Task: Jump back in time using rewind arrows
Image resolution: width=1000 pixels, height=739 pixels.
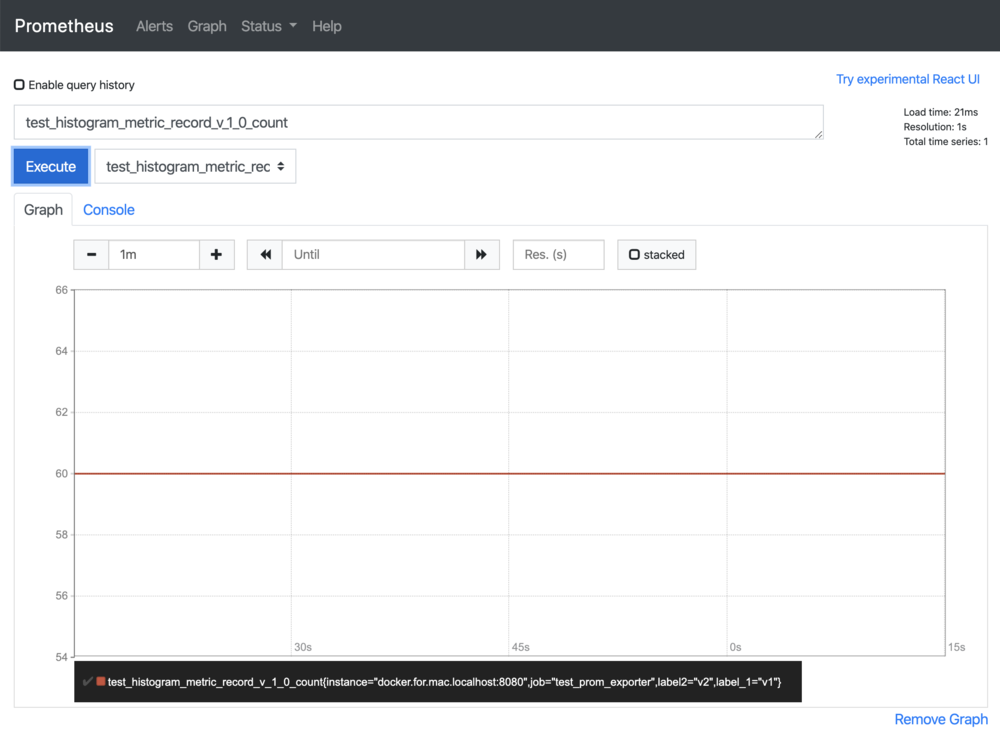Action: tap(264, 254)
